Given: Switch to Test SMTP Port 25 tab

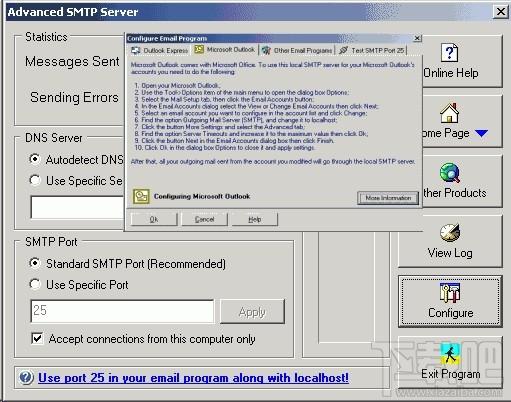Looking at the screenshot, I should point(371,50).
